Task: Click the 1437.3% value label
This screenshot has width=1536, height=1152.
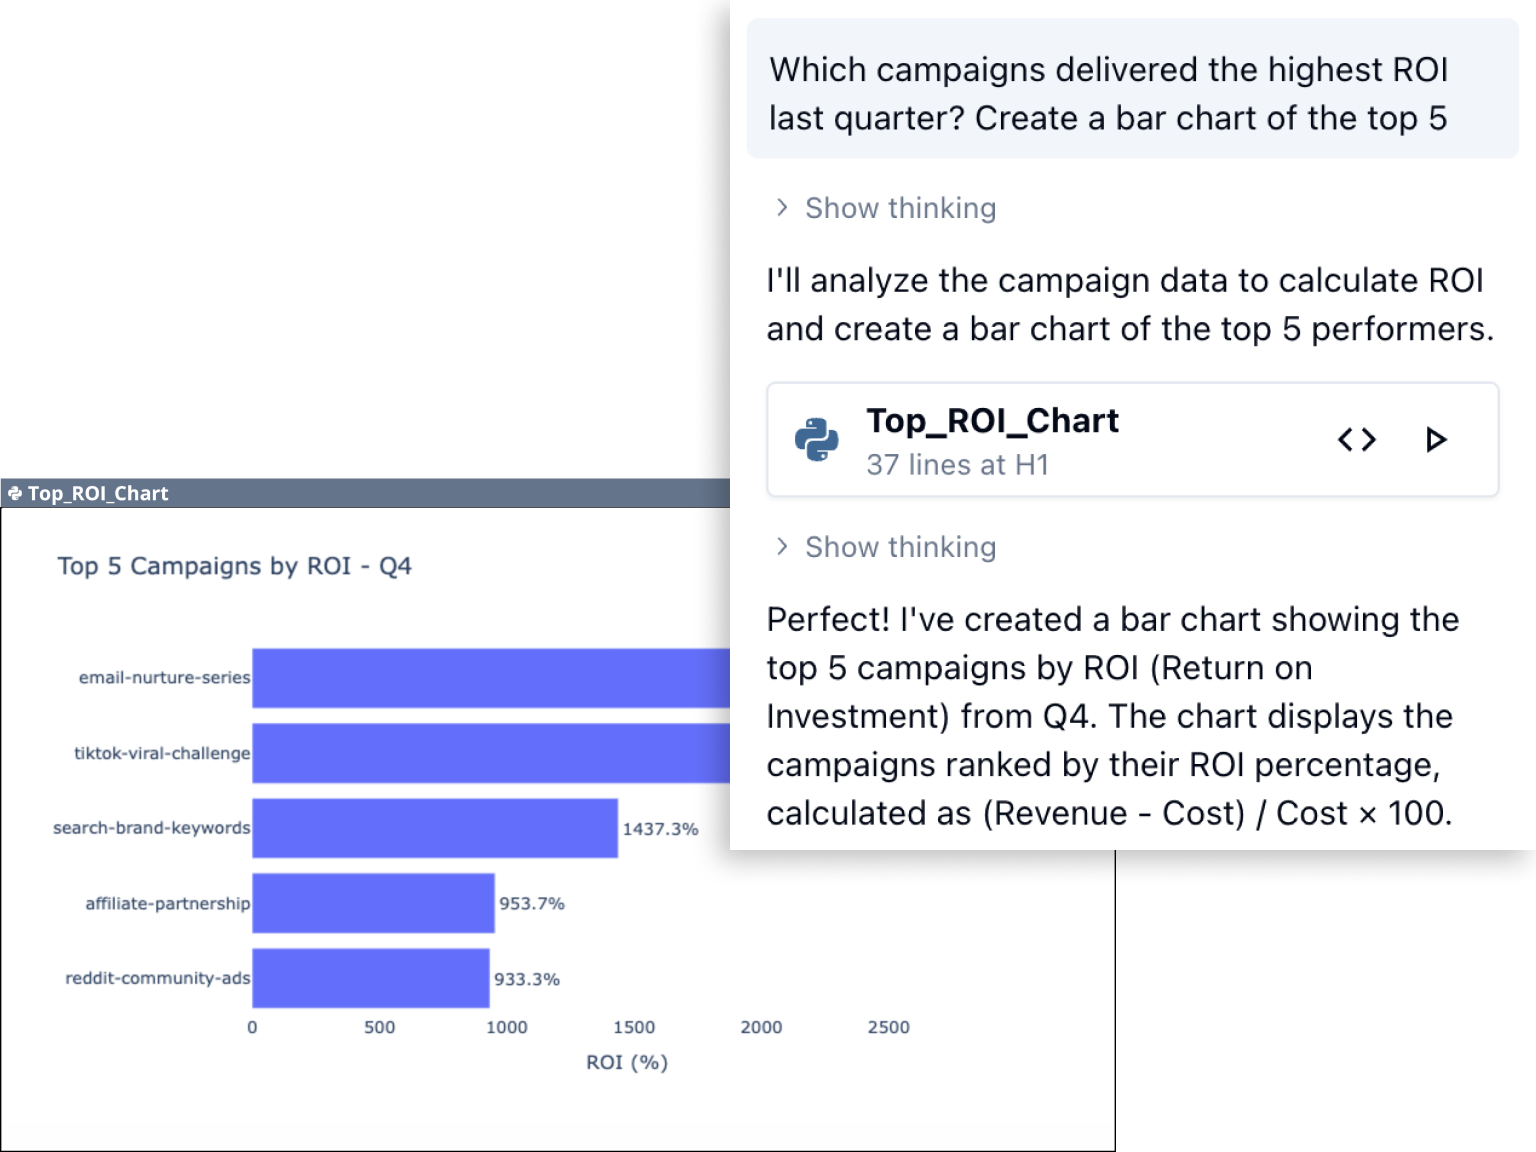Action: (x=660, y=828)
